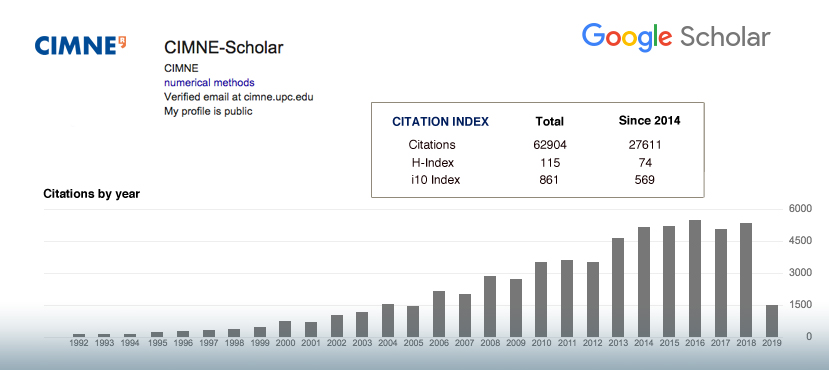Click the CITATION INDEX heading
Screen dimensions: 829x370
pyautogui.click(x=440, y=122)
